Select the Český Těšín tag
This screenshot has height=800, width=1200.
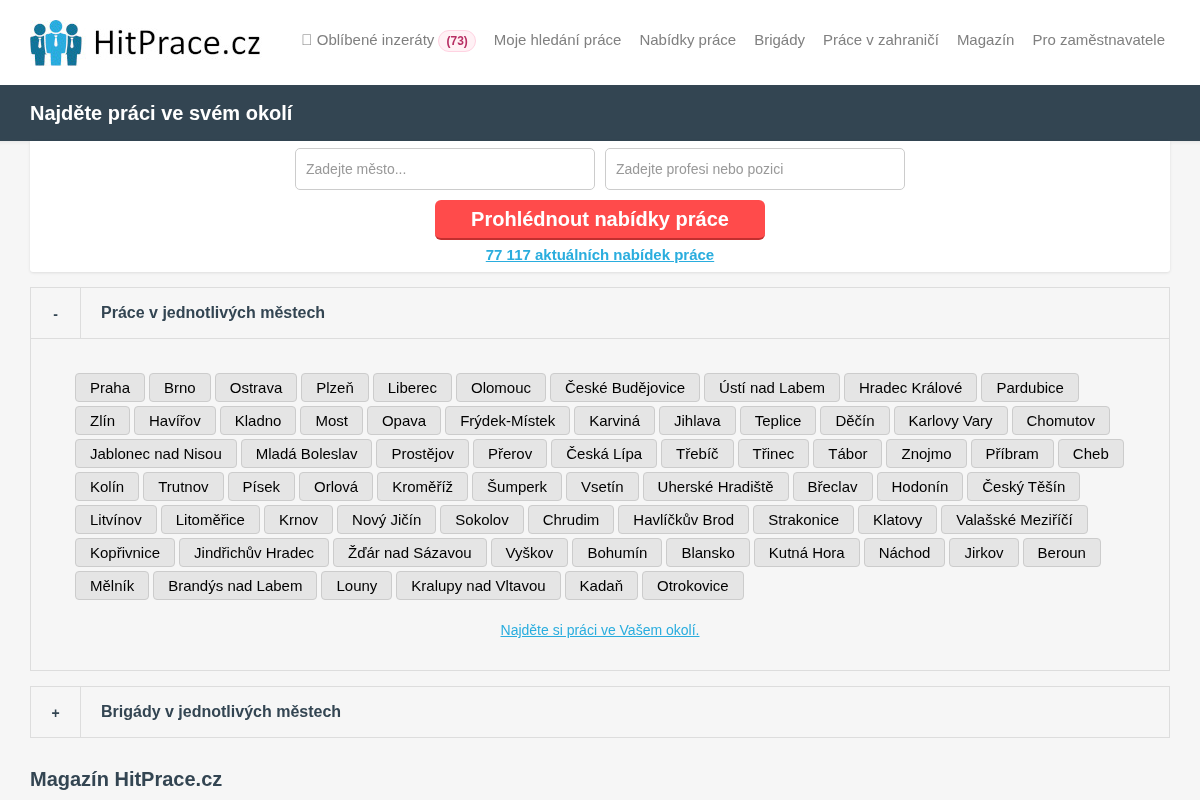pos(1023,487)
